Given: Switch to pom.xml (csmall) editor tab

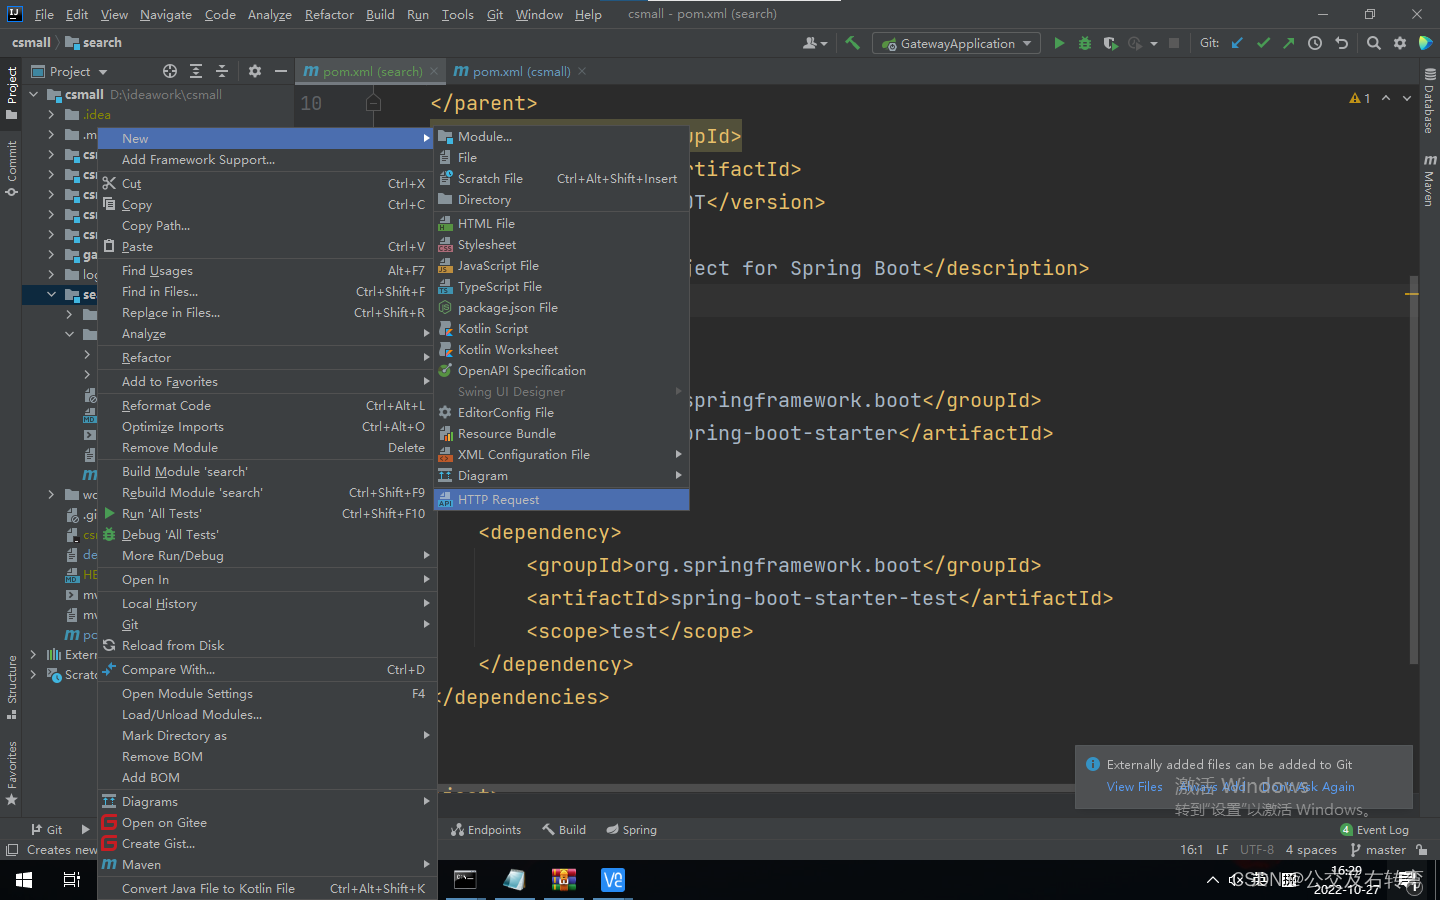Looking at the screenshot, I should [521, 71].
